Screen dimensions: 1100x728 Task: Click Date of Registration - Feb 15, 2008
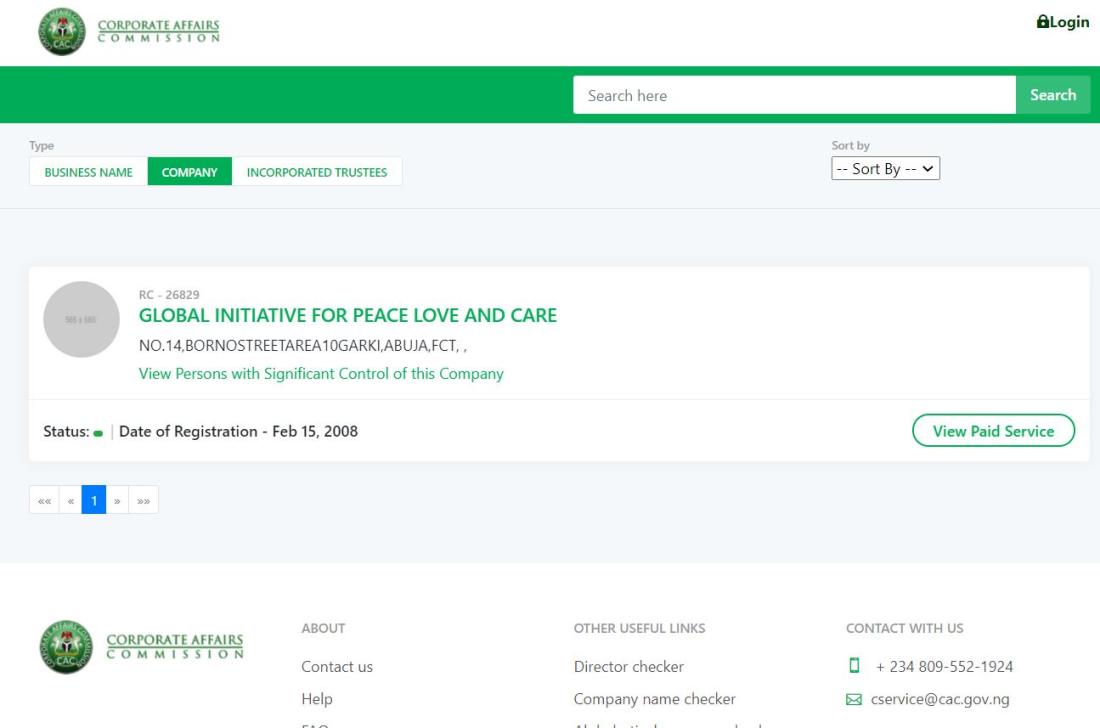239,431
